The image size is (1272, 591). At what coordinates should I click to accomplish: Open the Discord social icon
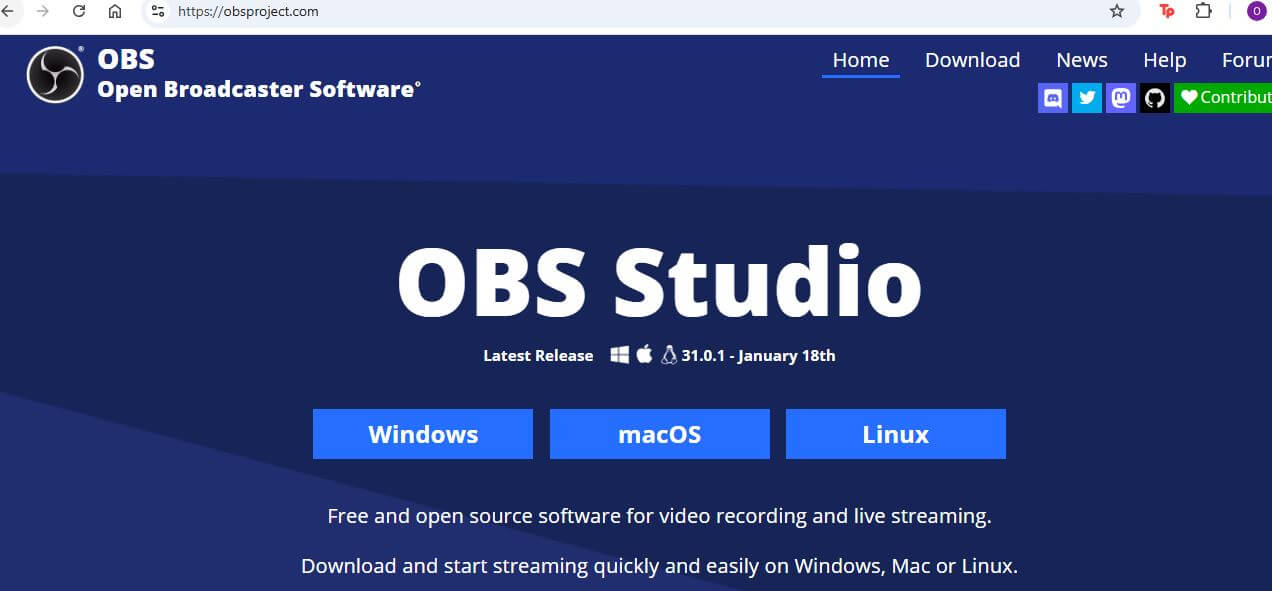coord(1052,97)
